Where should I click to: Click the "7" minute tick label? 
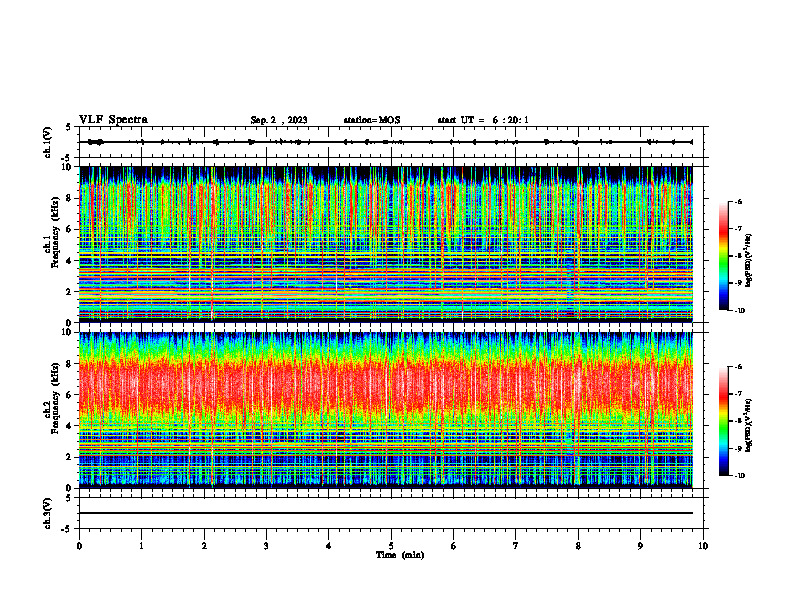[x=516, y=546]
